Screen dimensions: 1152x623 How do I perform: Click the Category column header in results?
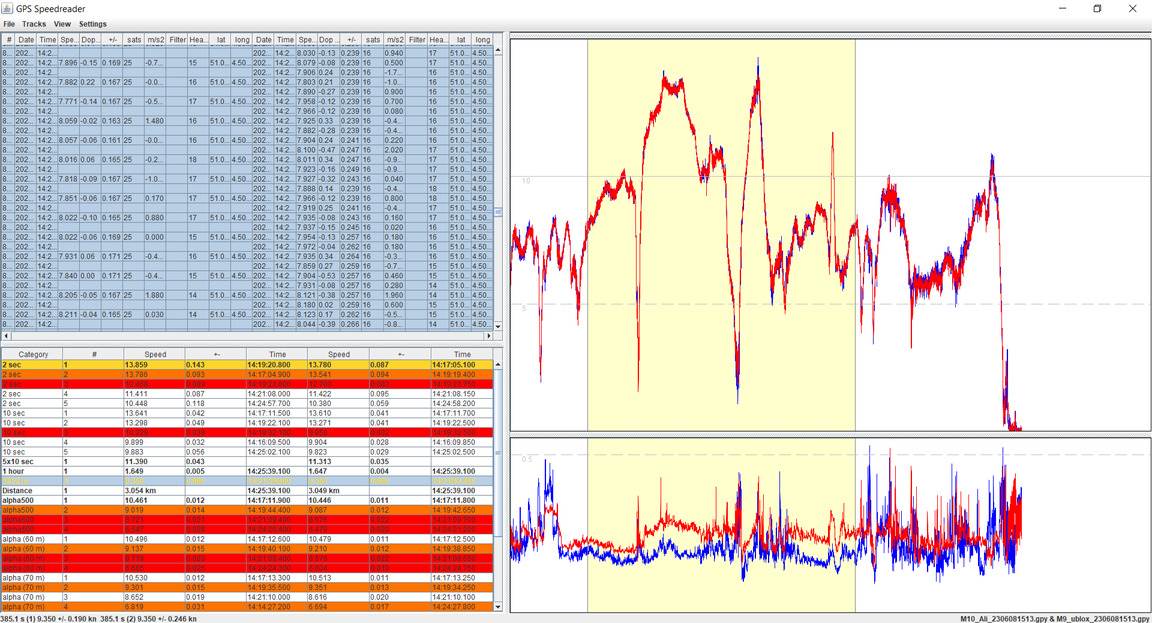32,354
